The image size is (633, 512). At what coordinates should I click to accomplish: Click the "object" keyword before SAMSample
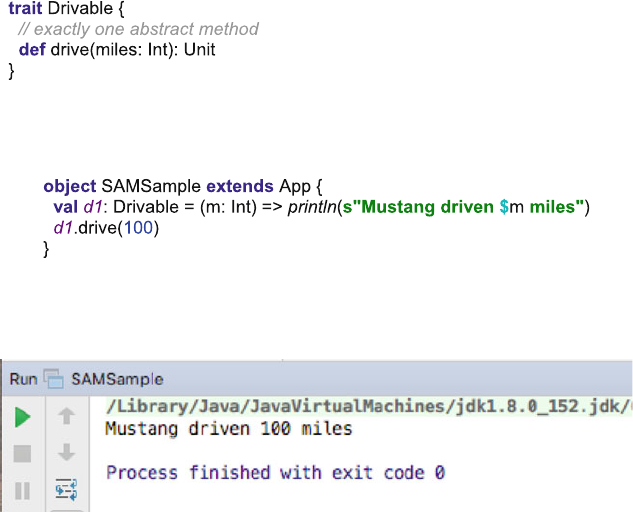pos(70,187)
